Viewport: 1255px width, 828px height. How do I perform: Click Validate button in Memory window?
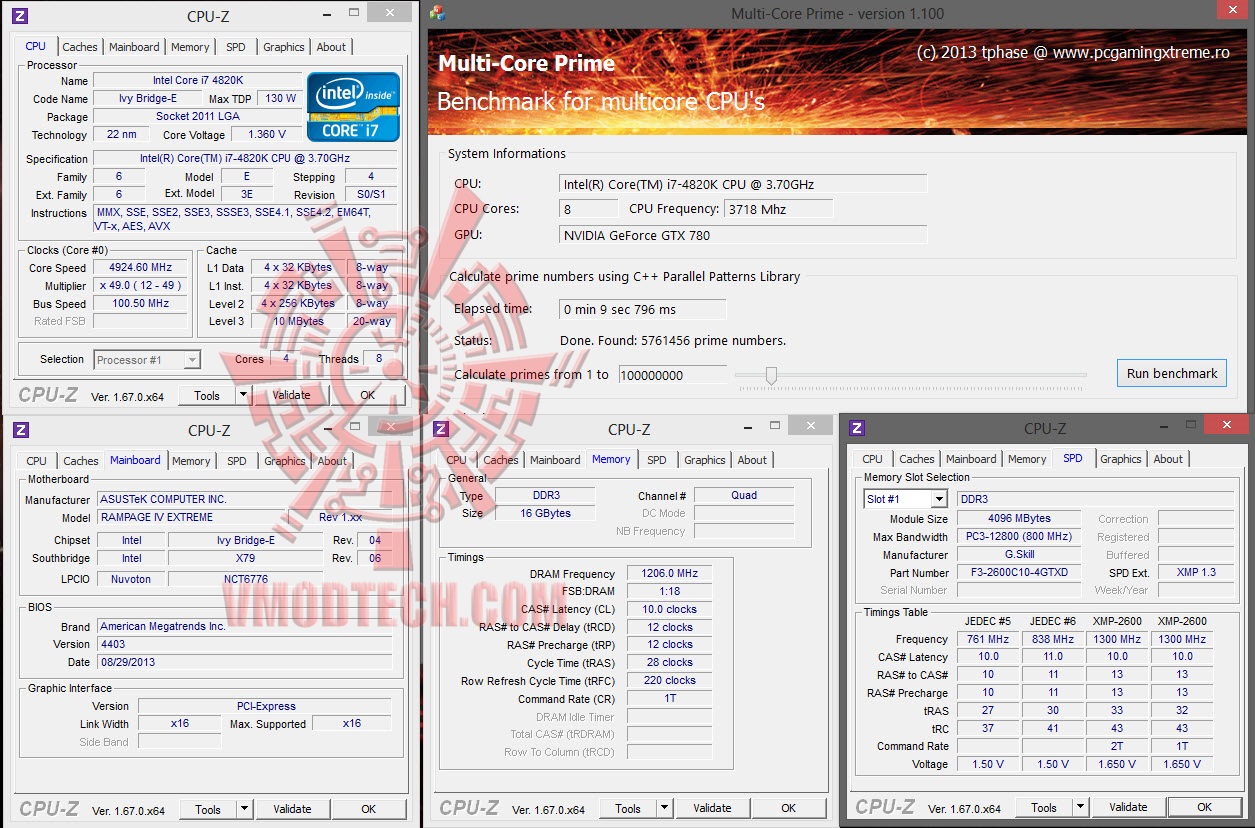712,808
